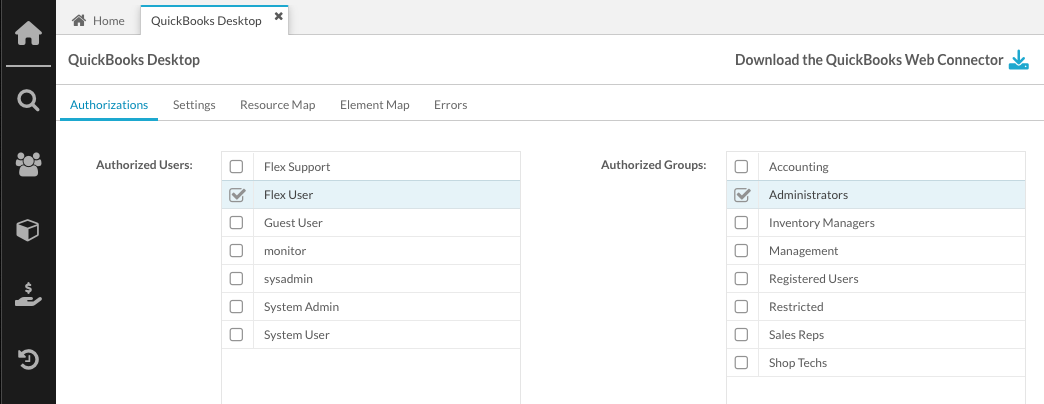Select the Flex User row text

pyautogui.click(x=288, y=195)
